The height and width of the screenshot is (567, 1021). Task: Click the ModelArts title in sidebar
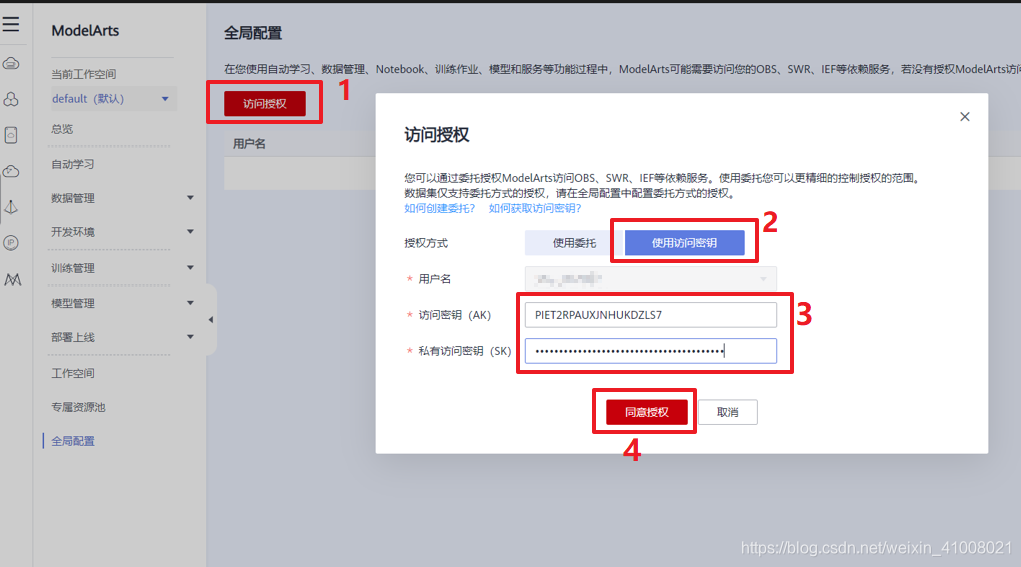click(x=85, y=31)
